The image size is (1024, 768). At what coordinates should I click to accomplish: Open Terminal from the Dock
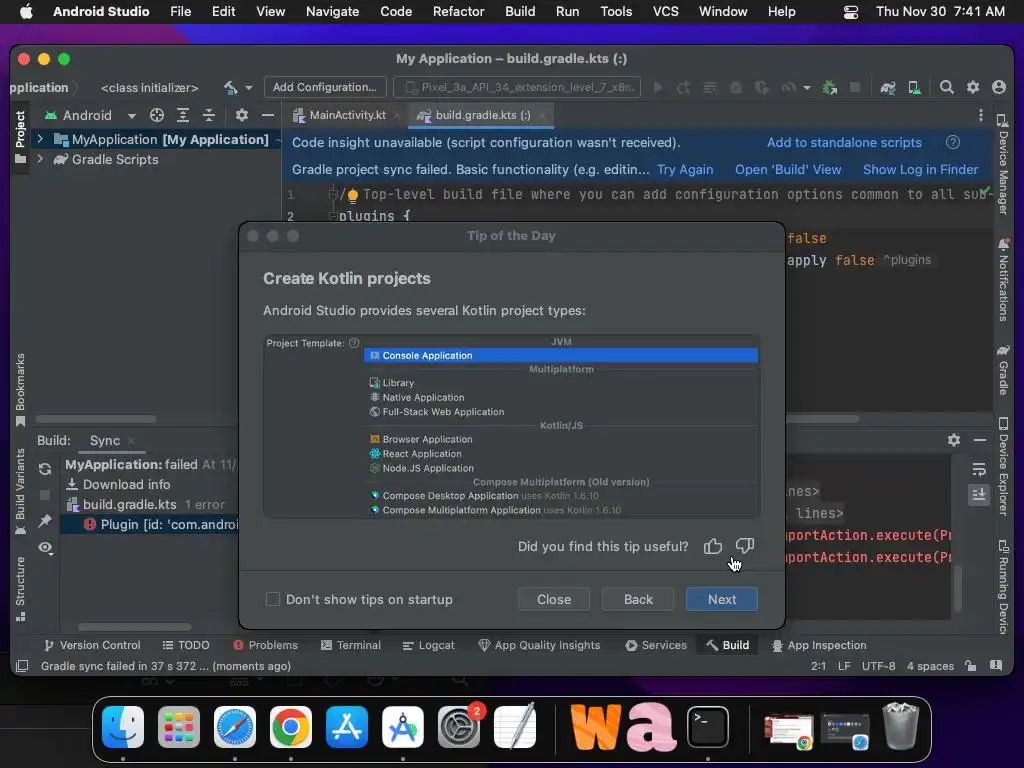[x=708, y=727]
